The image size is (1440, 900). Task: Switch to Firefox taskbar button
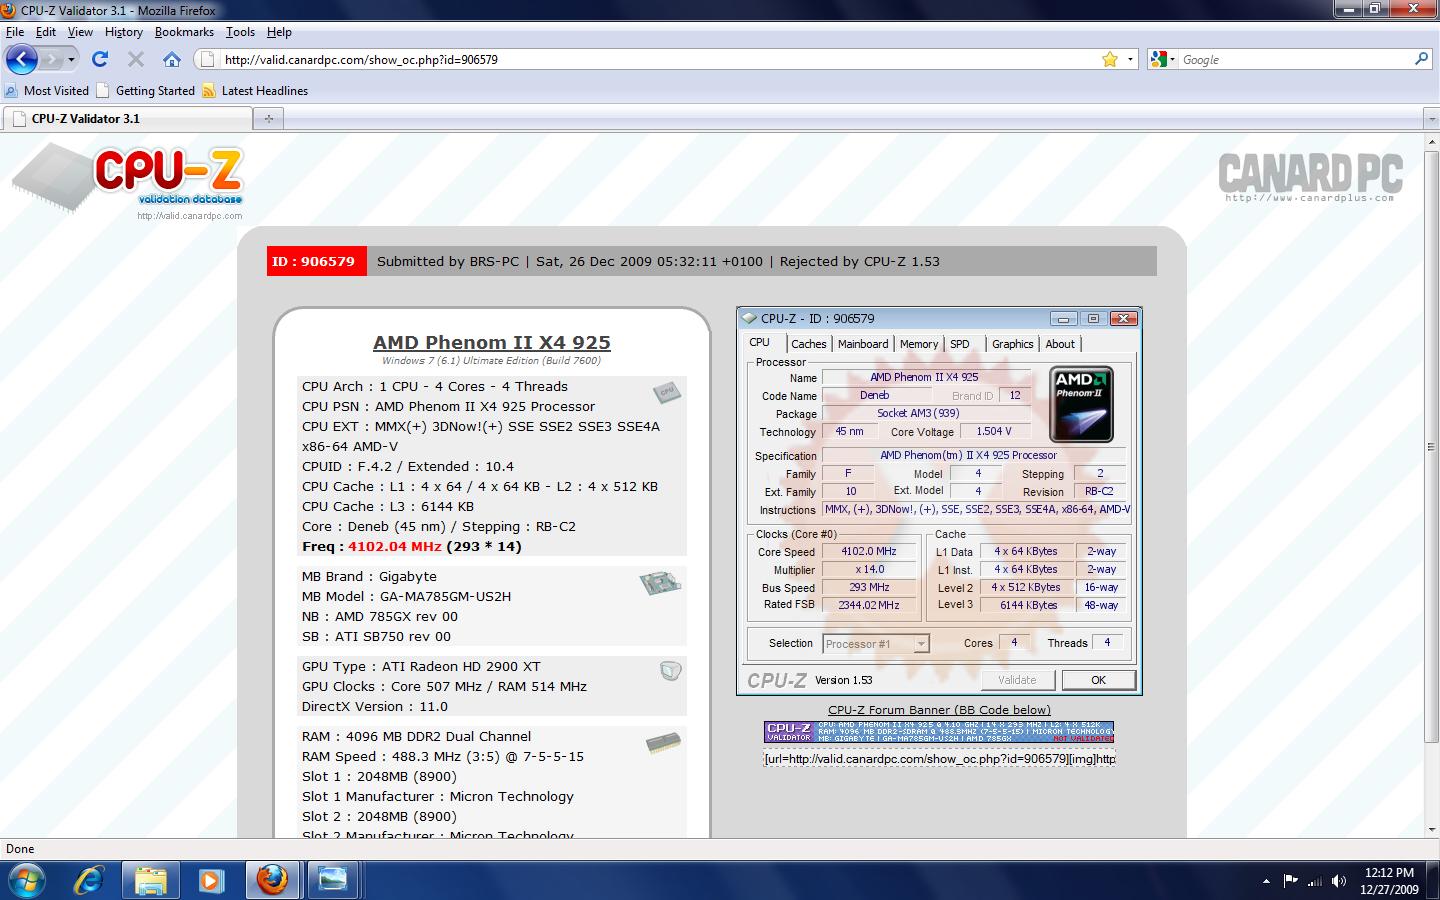272,881
